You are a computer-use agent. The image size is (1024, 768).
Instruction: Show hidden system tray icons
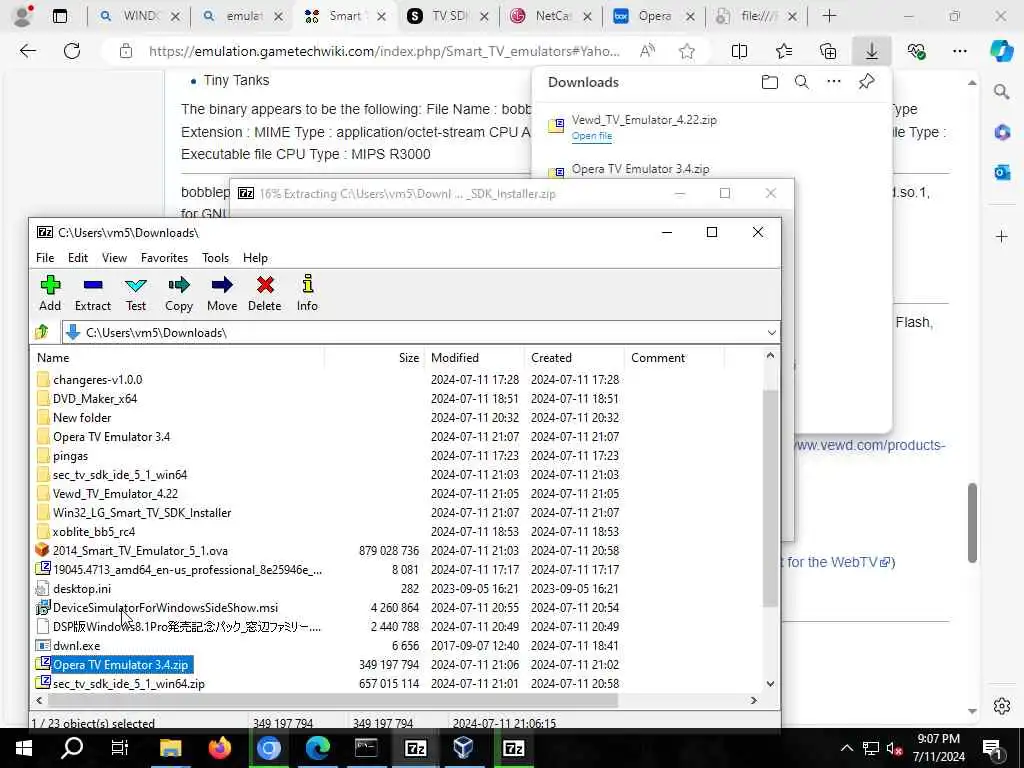tap(846, 748)
